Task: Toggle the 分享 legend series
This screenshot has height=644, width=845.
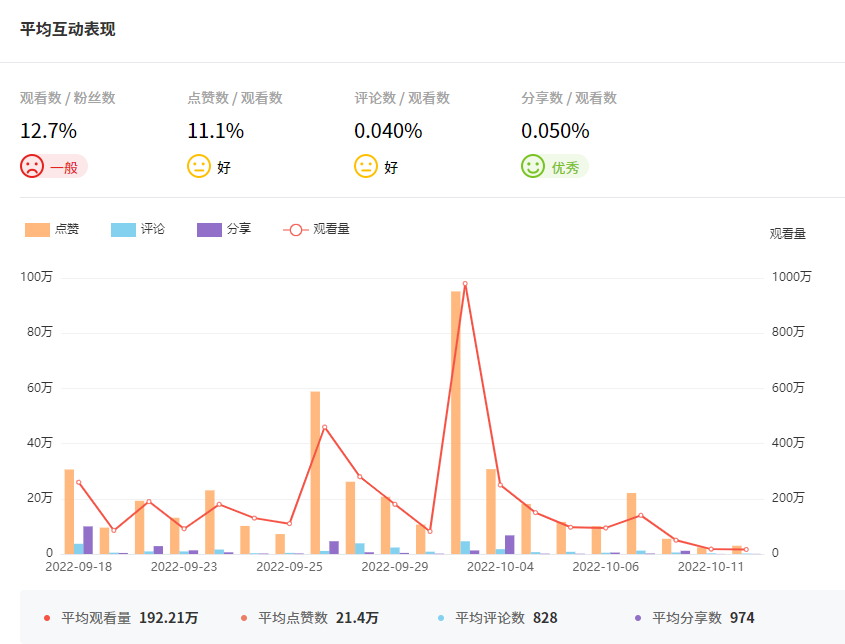Action: click(225, 229)
